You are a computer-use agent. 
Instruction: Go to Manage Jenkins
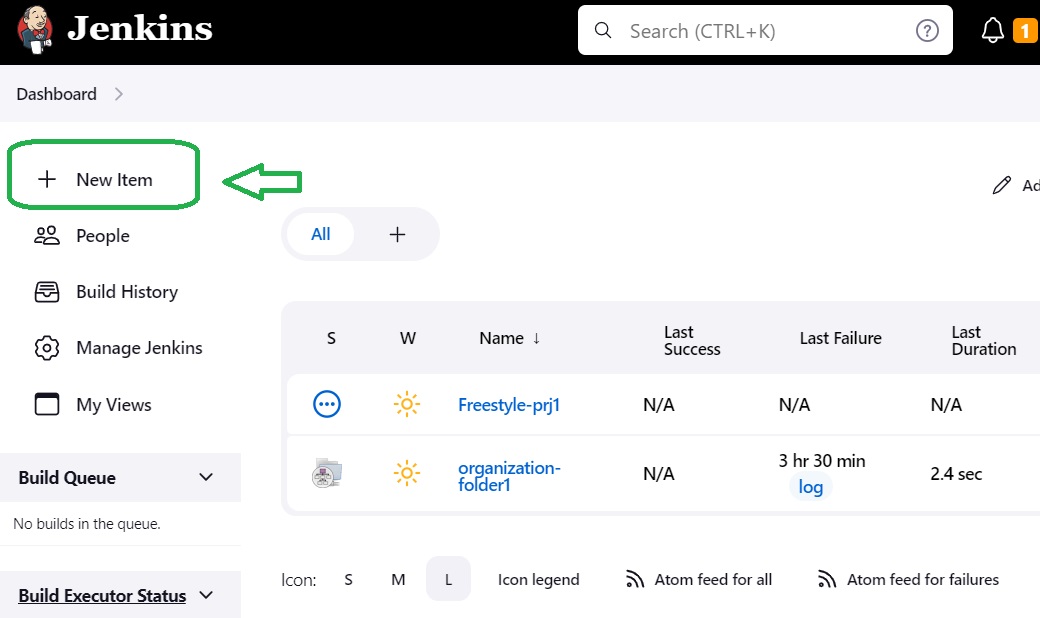pos(139,348)
